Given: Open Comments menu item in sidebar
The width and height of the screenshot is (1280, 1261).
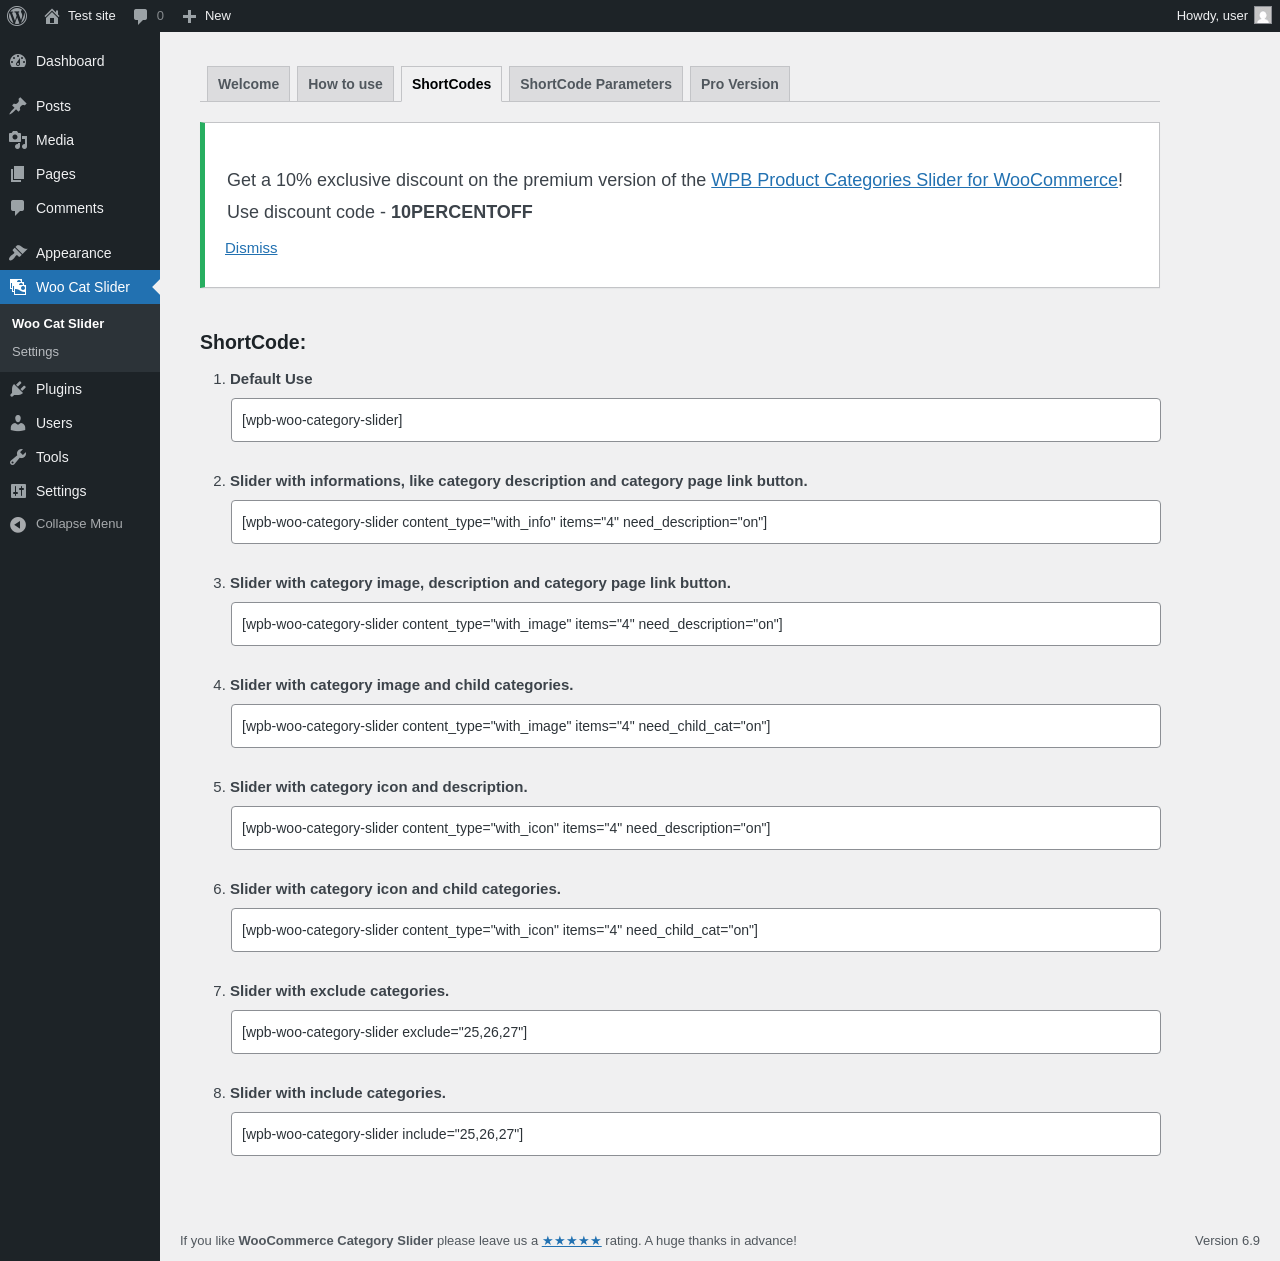Looking at the screenshot, I should pos(80,208).
